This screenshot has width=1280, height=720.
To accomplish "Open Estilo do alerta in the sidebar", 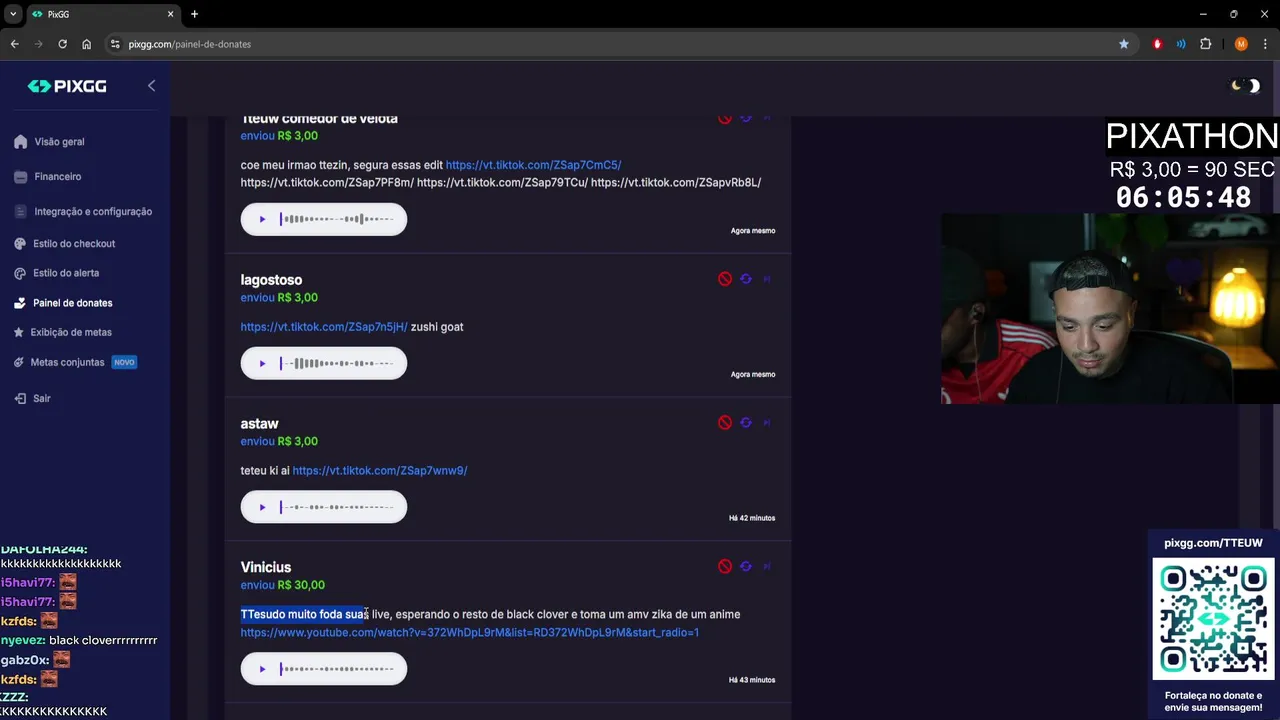I will click(x=66, y=272).
